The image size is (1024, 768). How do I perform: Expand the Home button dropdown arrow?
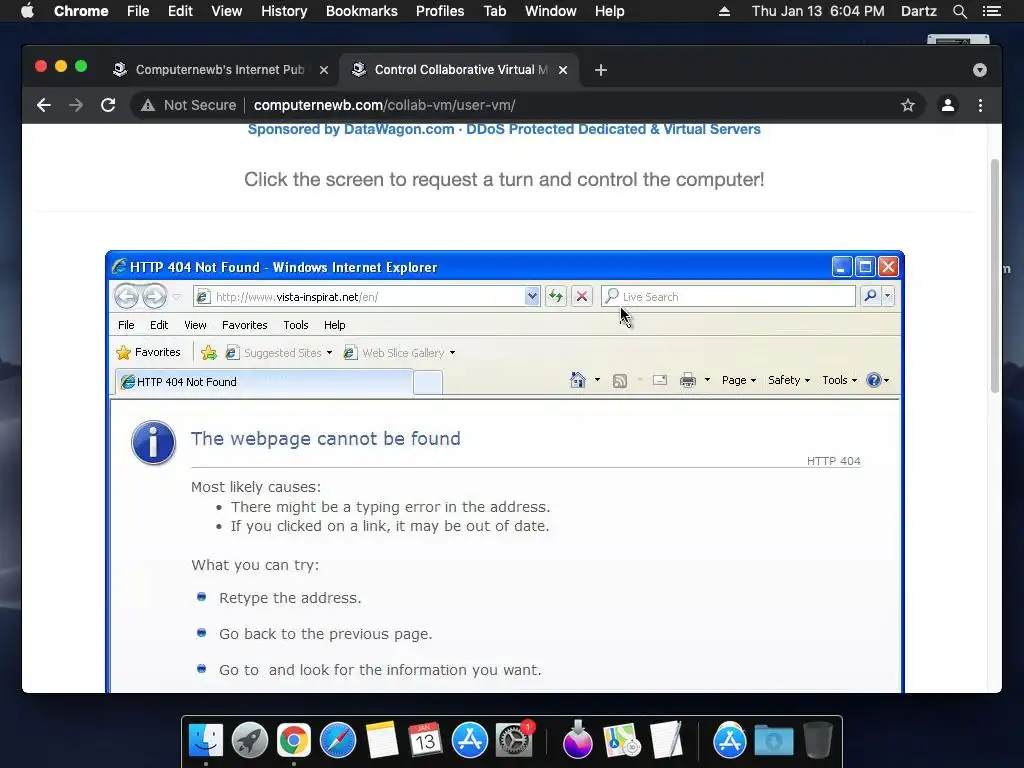pyautogui.click(x=597, y=380)
